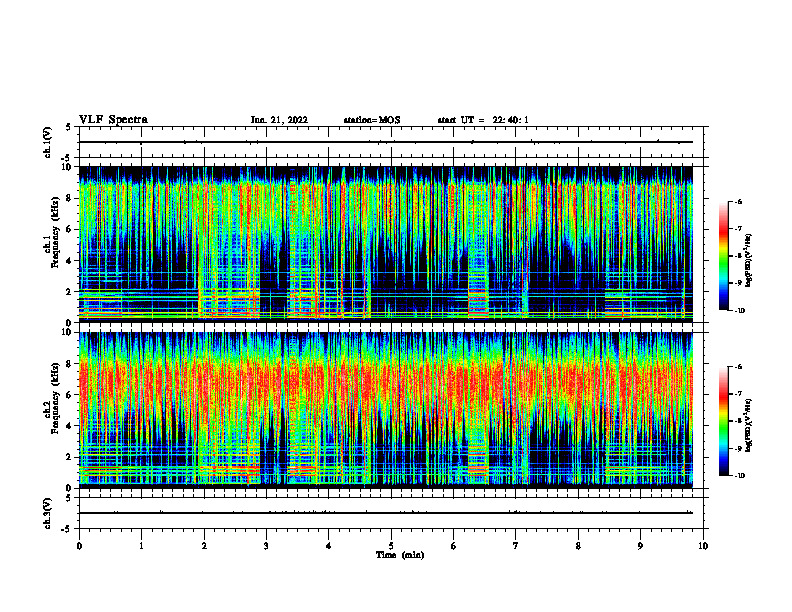Screen dimensions: 792x612
Task: Click inside the ch.1 spectrogram panel
Action: click(386, 244)
